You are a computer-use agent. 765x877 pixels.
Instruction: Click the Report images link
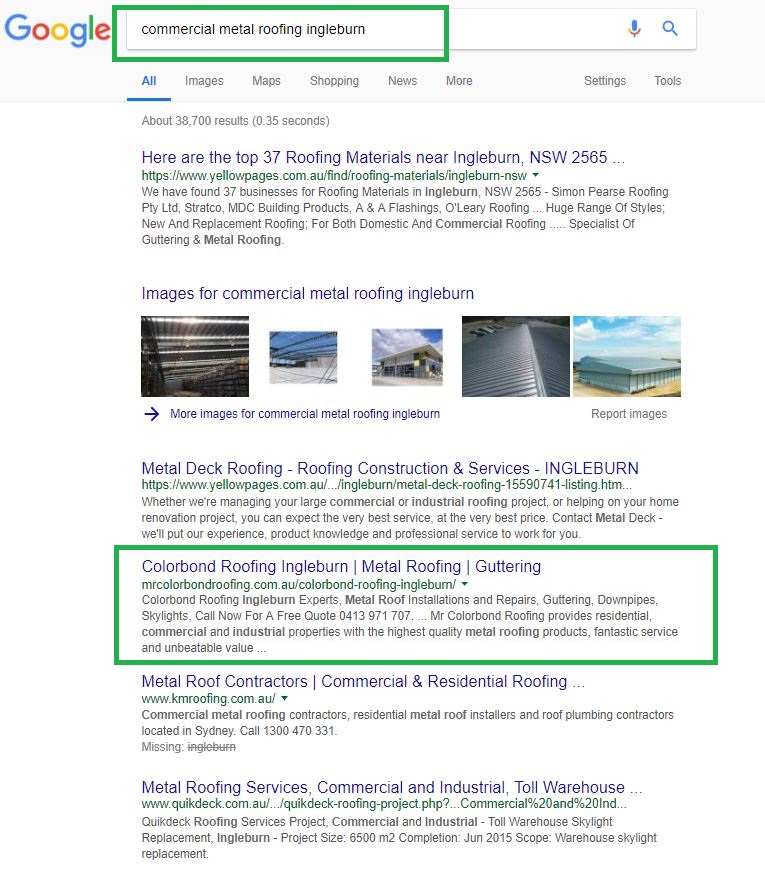pyautogui.click(x=629, y=414)
